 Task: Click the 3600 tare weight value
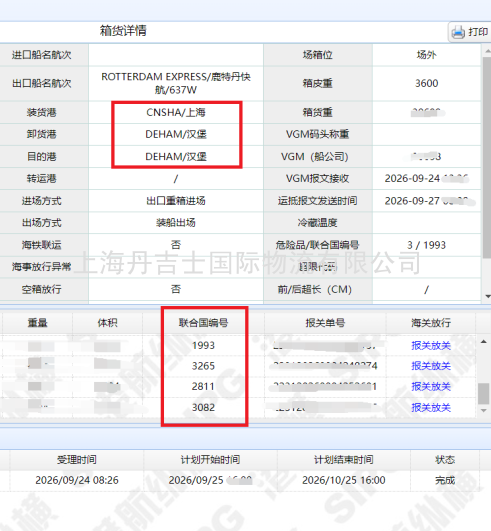pos(427,83)
